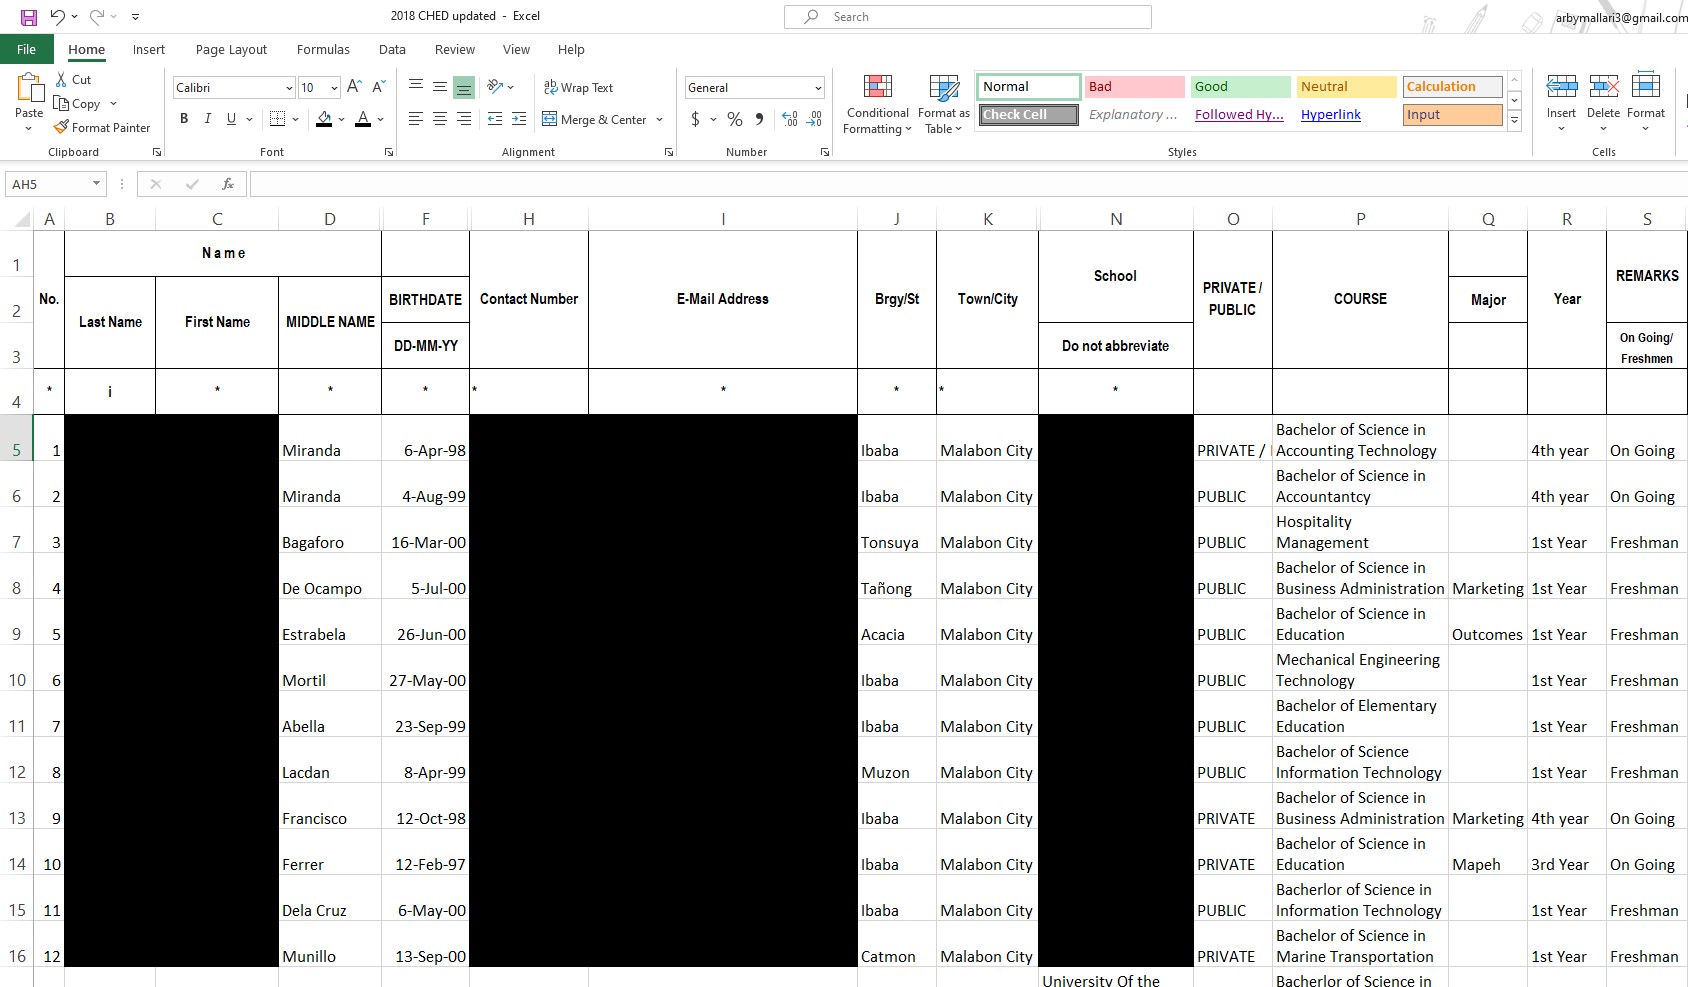Delete cells using the Delete icon
Screen dimensions: 1688x987
pyautogui.click(x=1604, y=87)
